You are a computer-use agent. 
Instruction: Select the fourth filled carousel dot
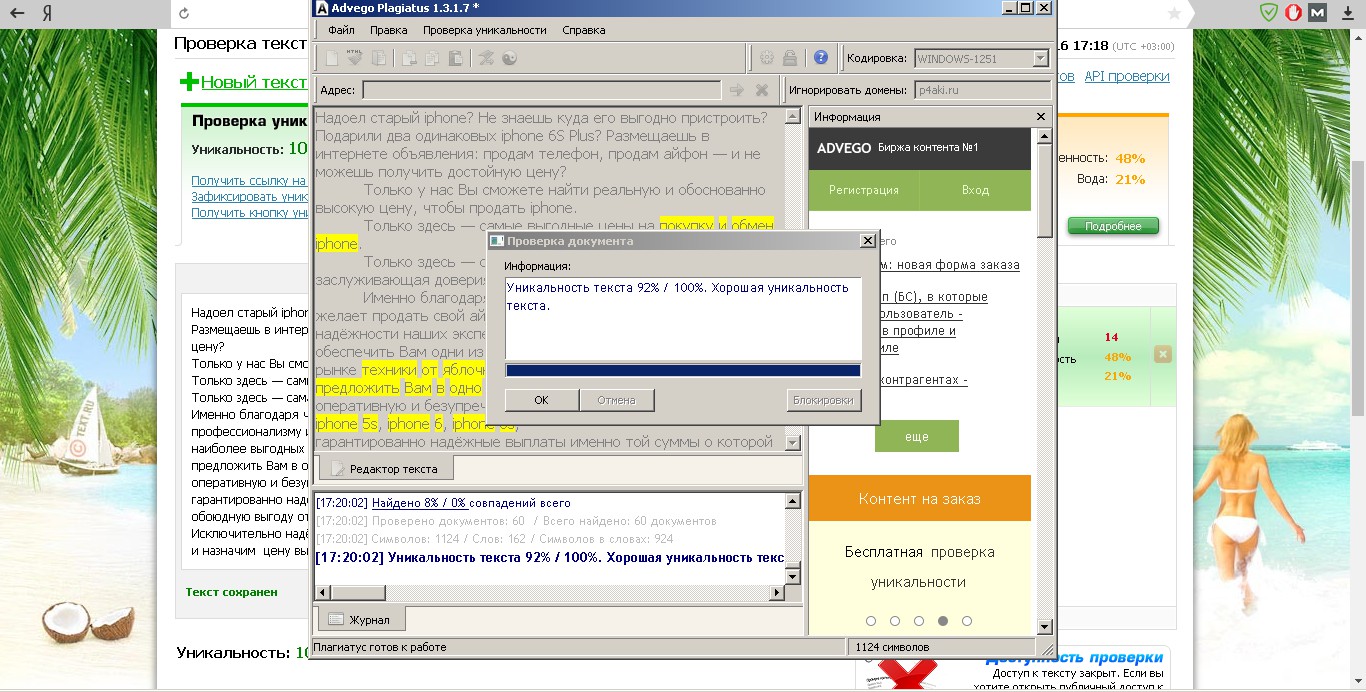(943, 621)
